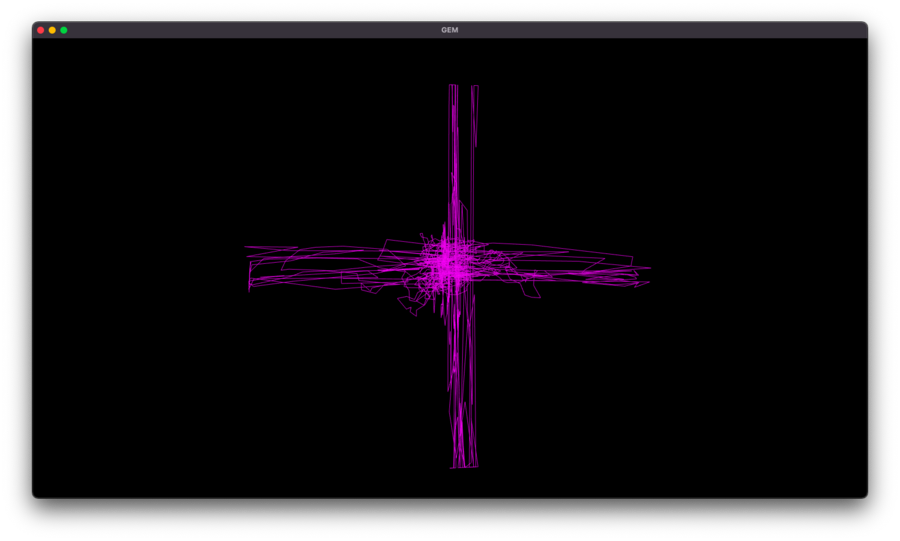Close the GEM window with red button
Screen dimensions: 900x541
pos(41,30)
